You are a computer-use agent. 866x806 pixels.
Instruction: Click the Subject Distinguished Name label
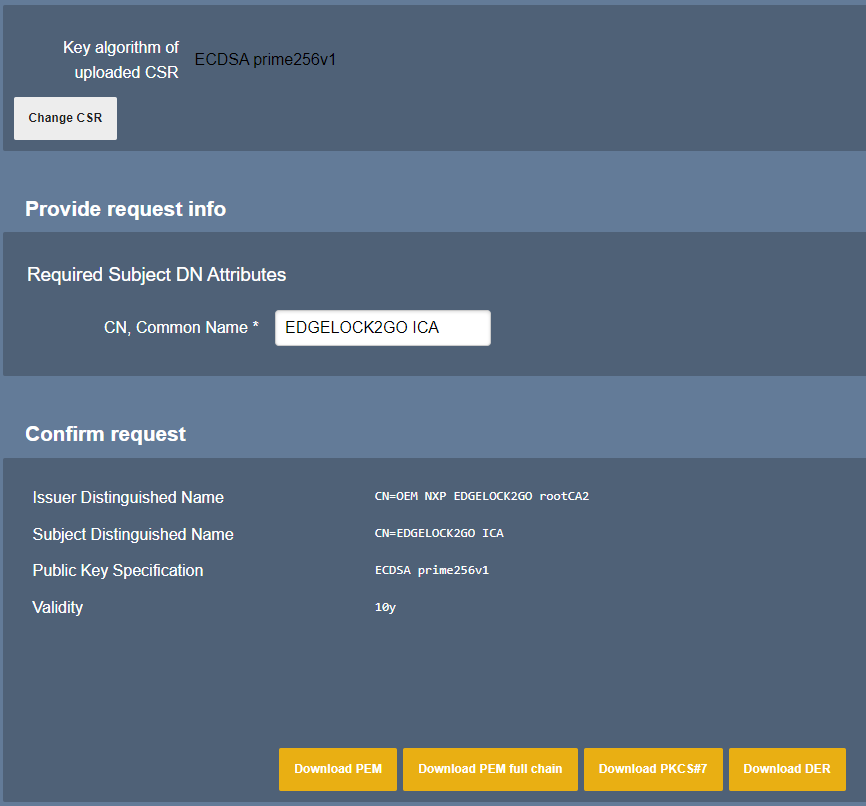coord(133,535)
